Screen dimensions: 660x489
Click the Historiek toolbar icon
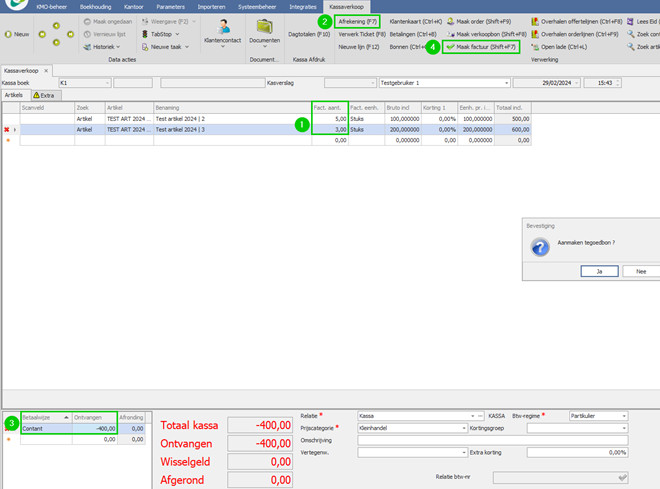87,47
